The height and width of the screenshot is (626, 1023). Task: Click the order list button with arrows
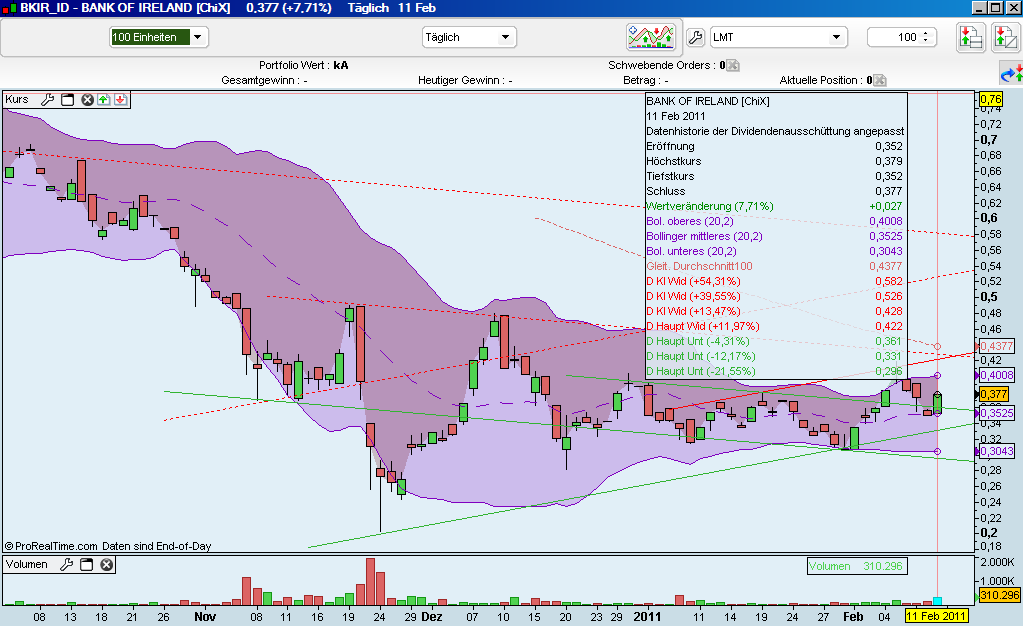click(971, 37)
